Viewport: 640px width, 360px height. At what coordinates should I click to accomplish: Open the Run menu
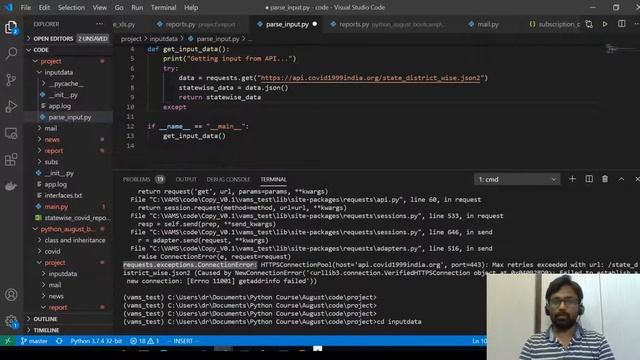[x=137, y=7]
